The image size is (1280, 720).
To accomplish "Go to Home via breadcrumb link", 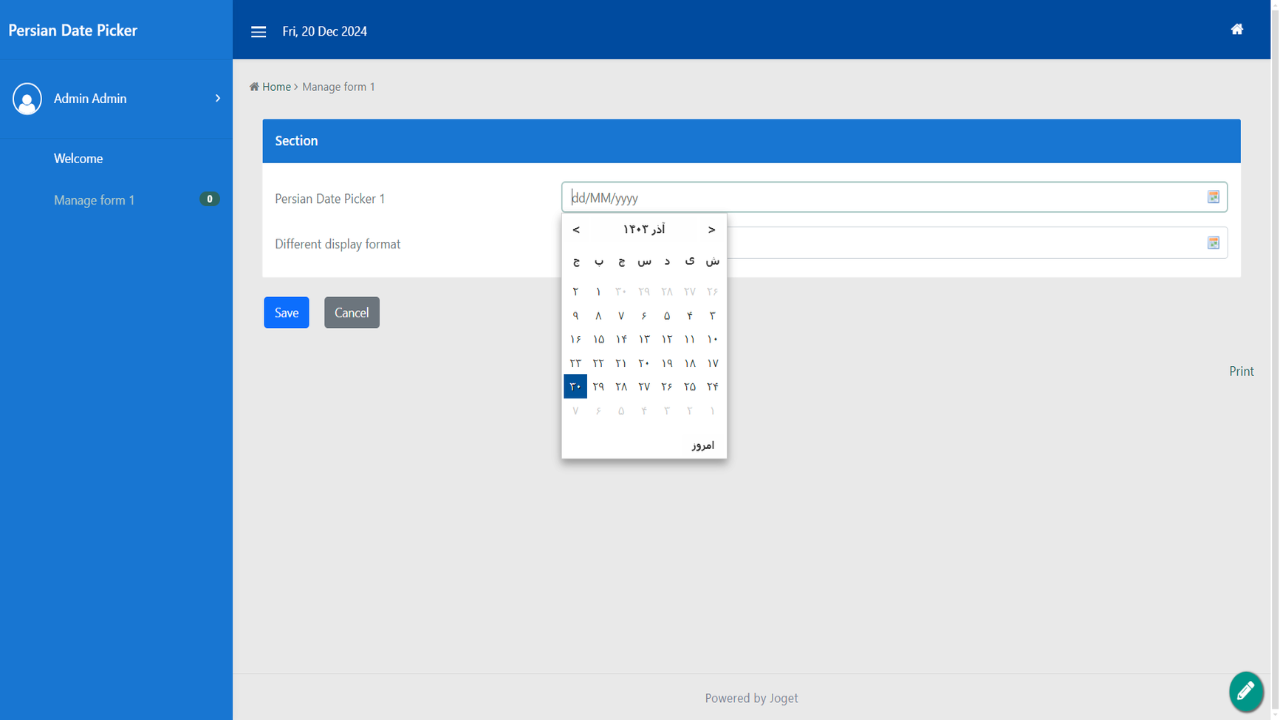I will (276, 87).
